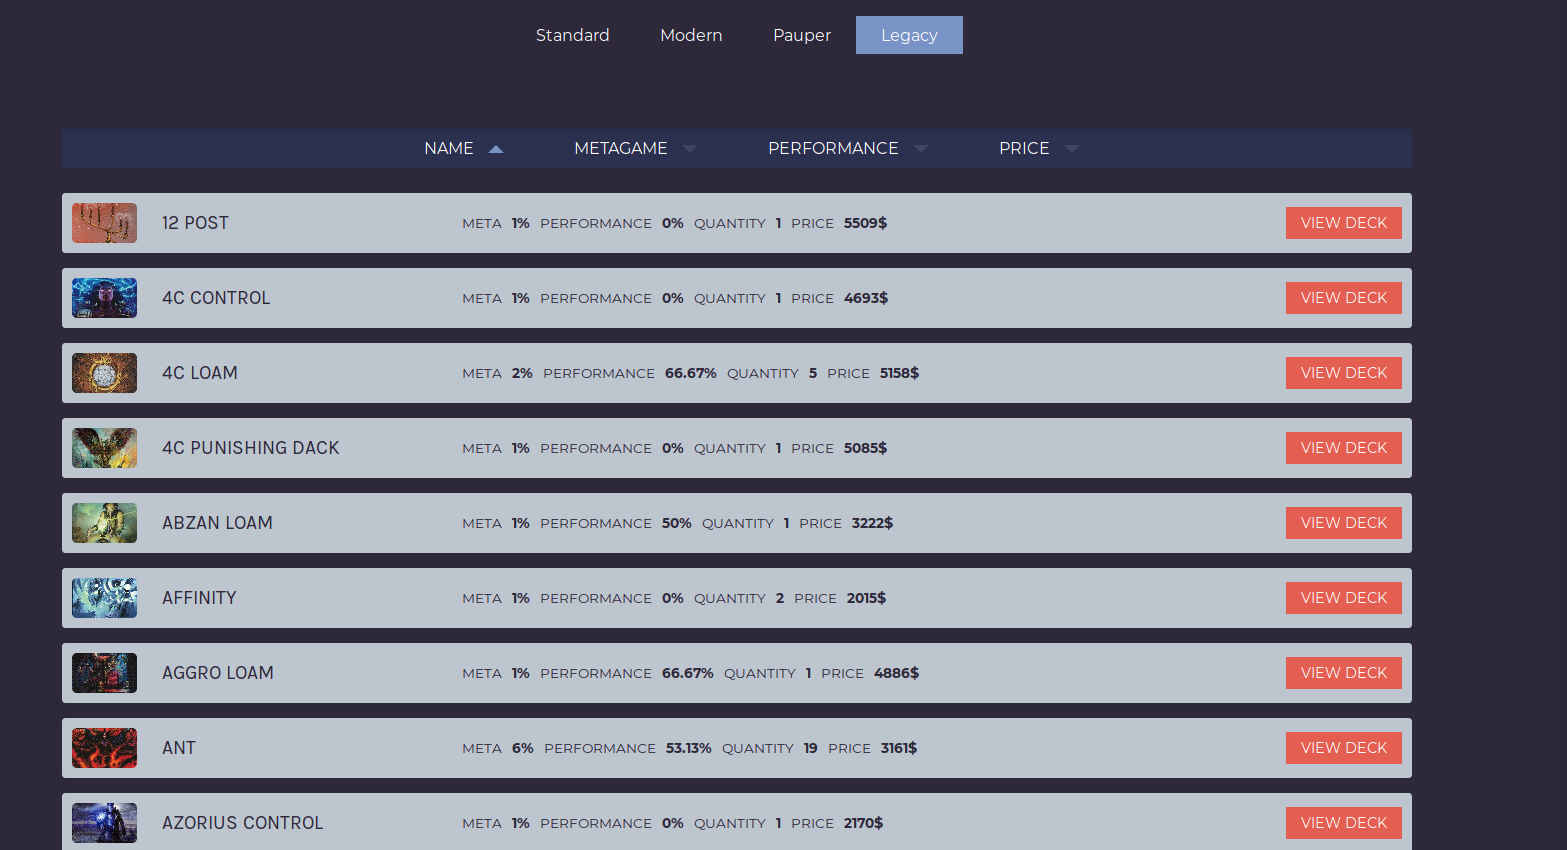Click the 12 POST deck name
This screenshot has width=1567, height=850.
[195, 223]
